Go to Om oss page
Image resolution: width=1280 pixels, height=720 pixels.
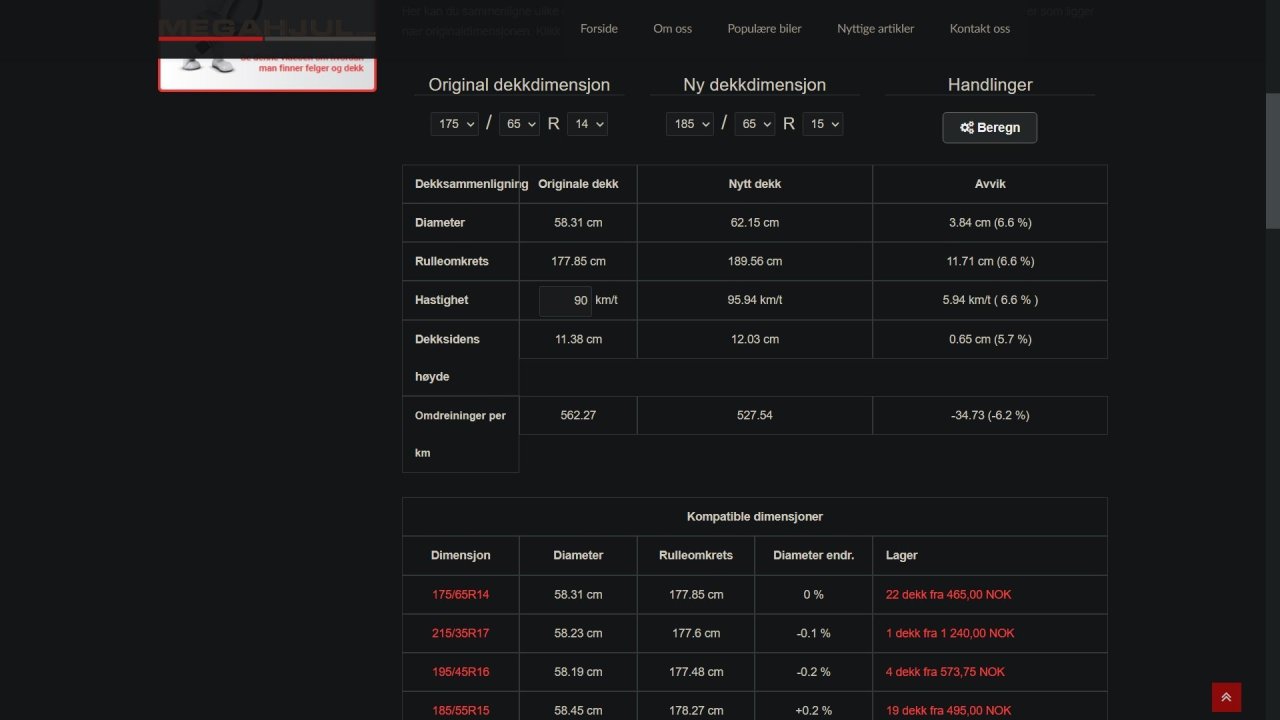[672, 29]
